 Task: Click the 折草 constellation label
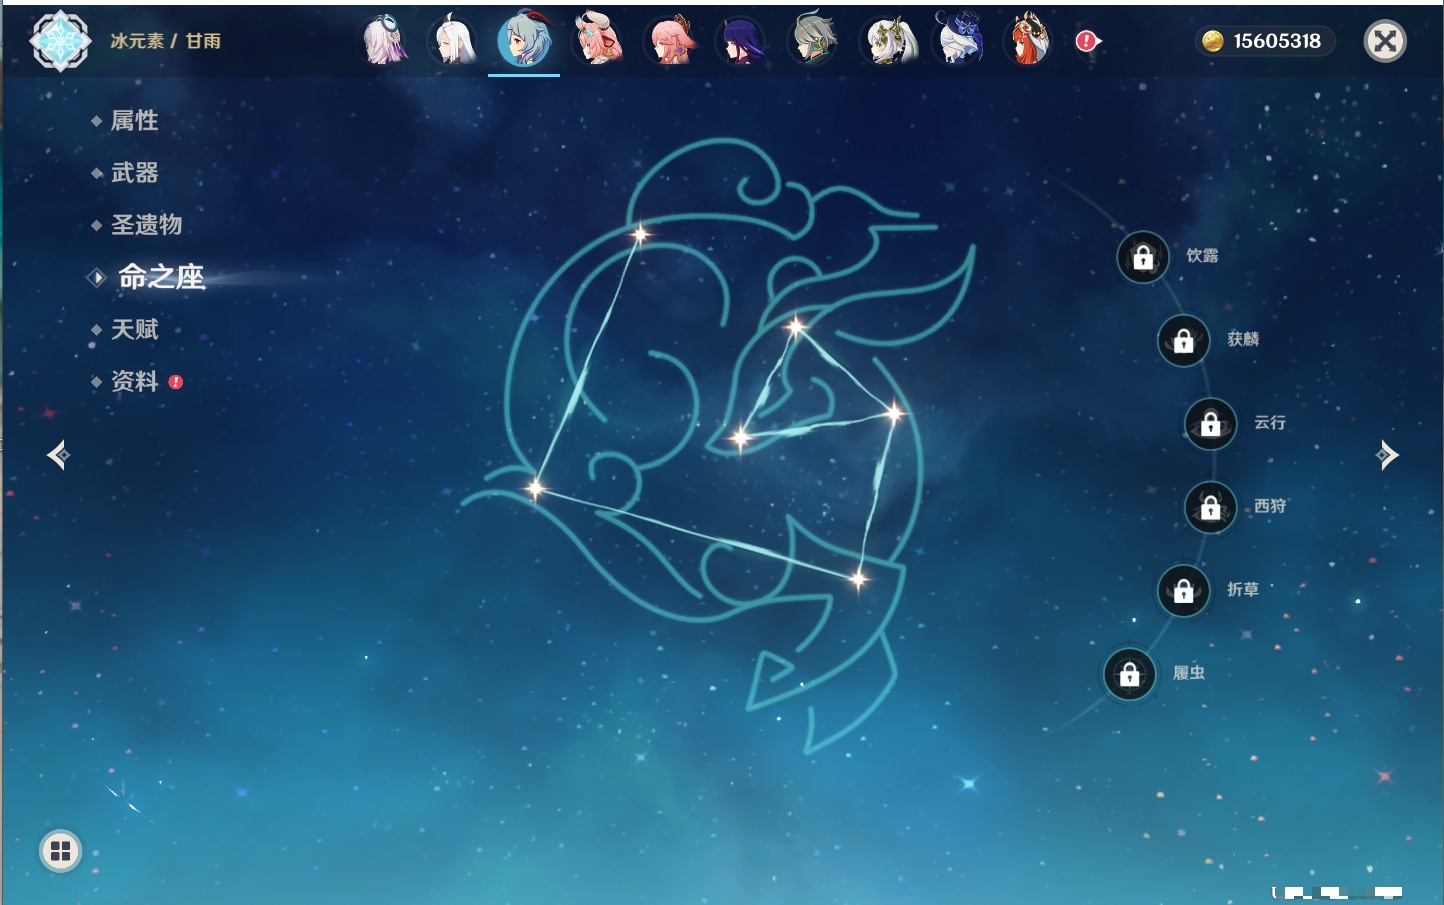1243,590
